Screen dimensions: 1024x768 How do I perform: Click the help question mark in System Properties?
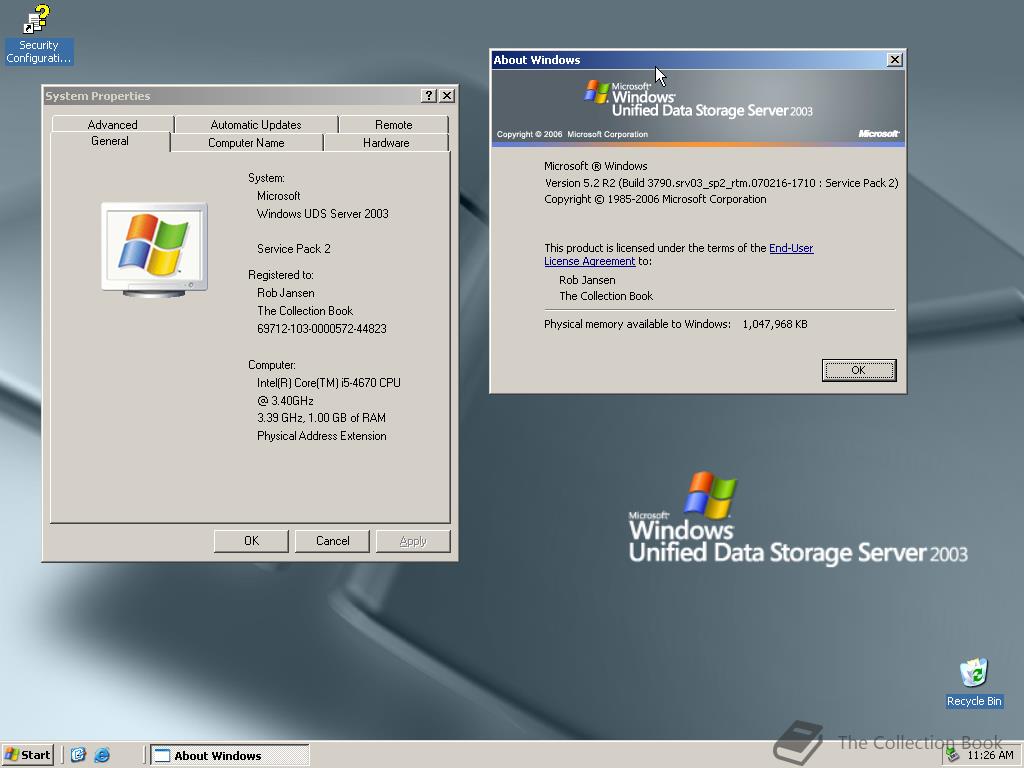pyautogui.click(x=429, y=96)
